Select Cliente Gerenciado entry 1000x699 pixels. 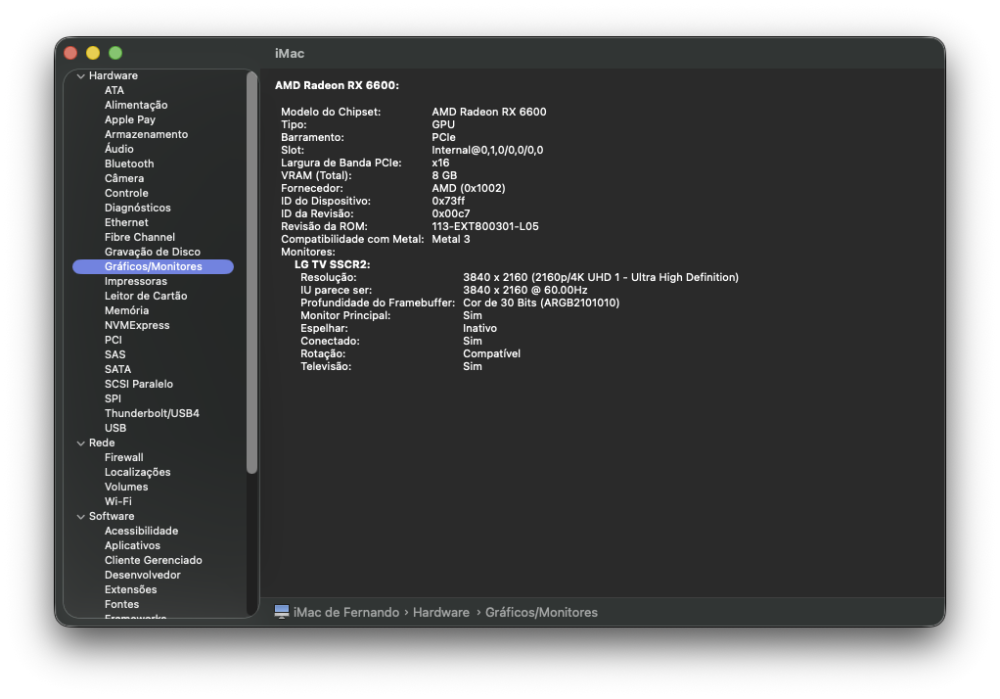coord(154,560)
